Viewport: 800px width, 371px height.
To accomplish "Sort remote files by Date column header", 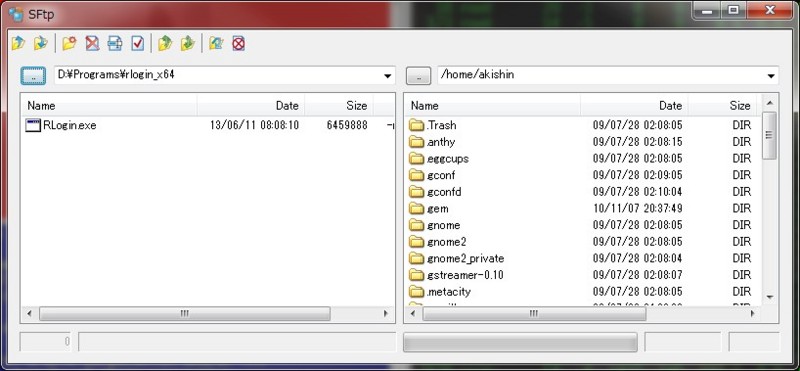I will (x=635, y=106).
